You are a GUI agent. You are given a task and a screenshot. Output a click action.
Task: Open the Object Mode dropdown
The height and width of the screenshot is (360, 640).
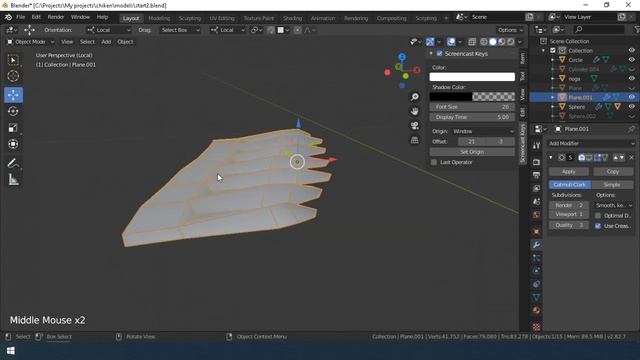point(31,42)
